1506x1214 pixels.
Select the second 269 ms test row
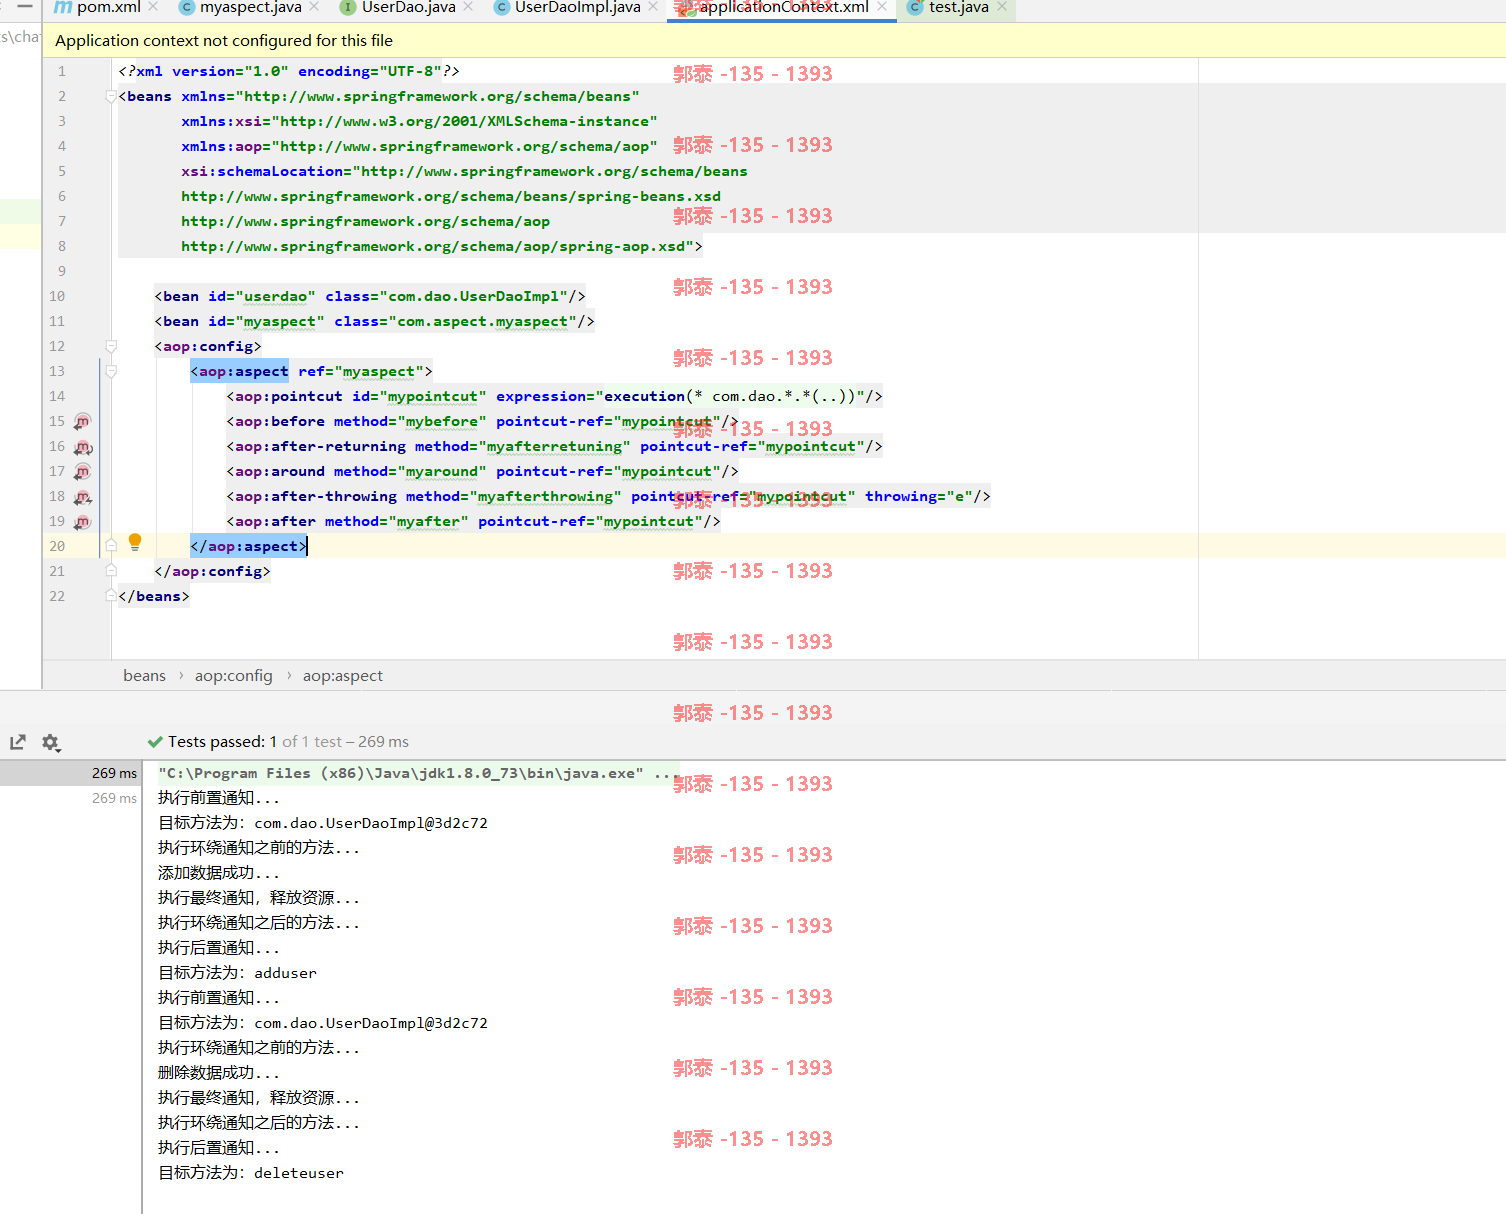click(70, 798)
